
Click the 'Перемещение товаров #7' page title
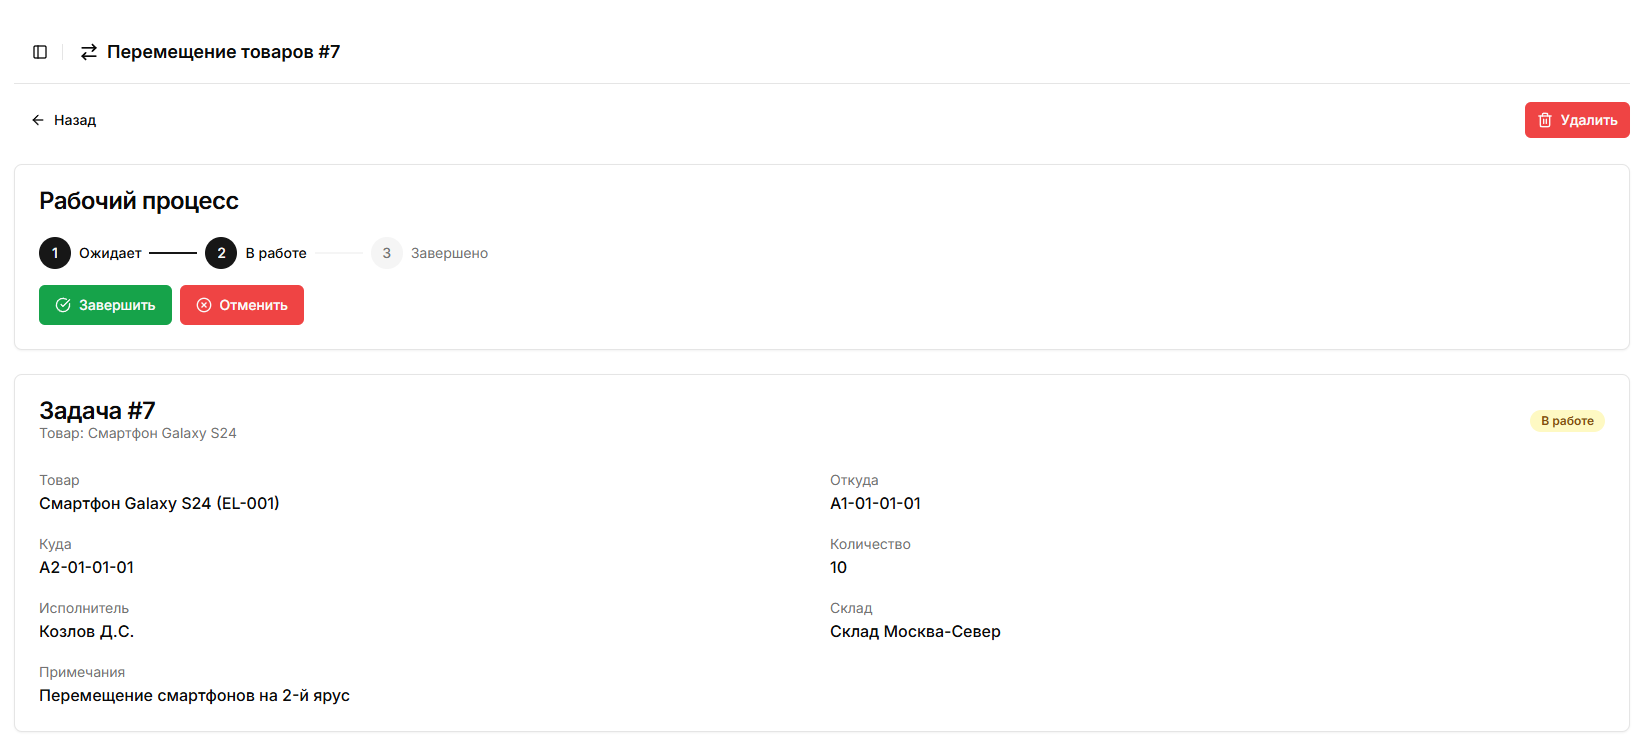point(223,52)
